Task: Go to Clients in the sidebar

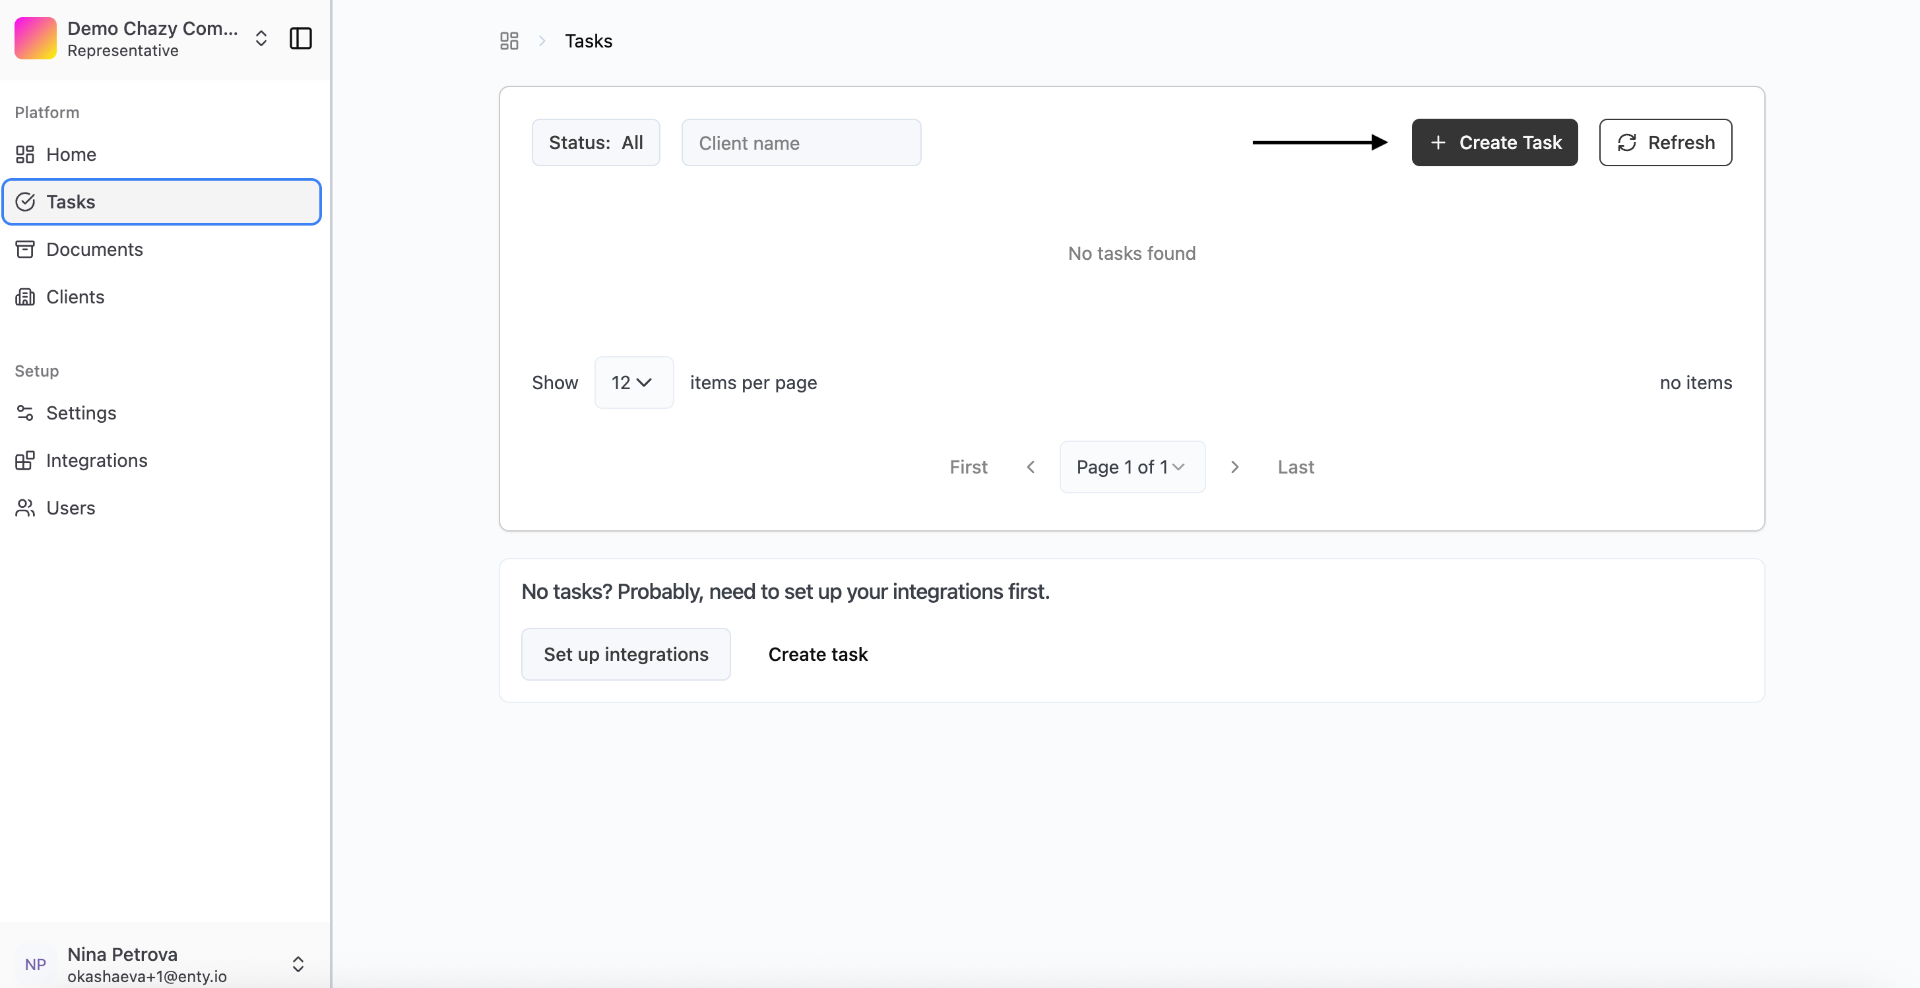Action: click(162, 297)
